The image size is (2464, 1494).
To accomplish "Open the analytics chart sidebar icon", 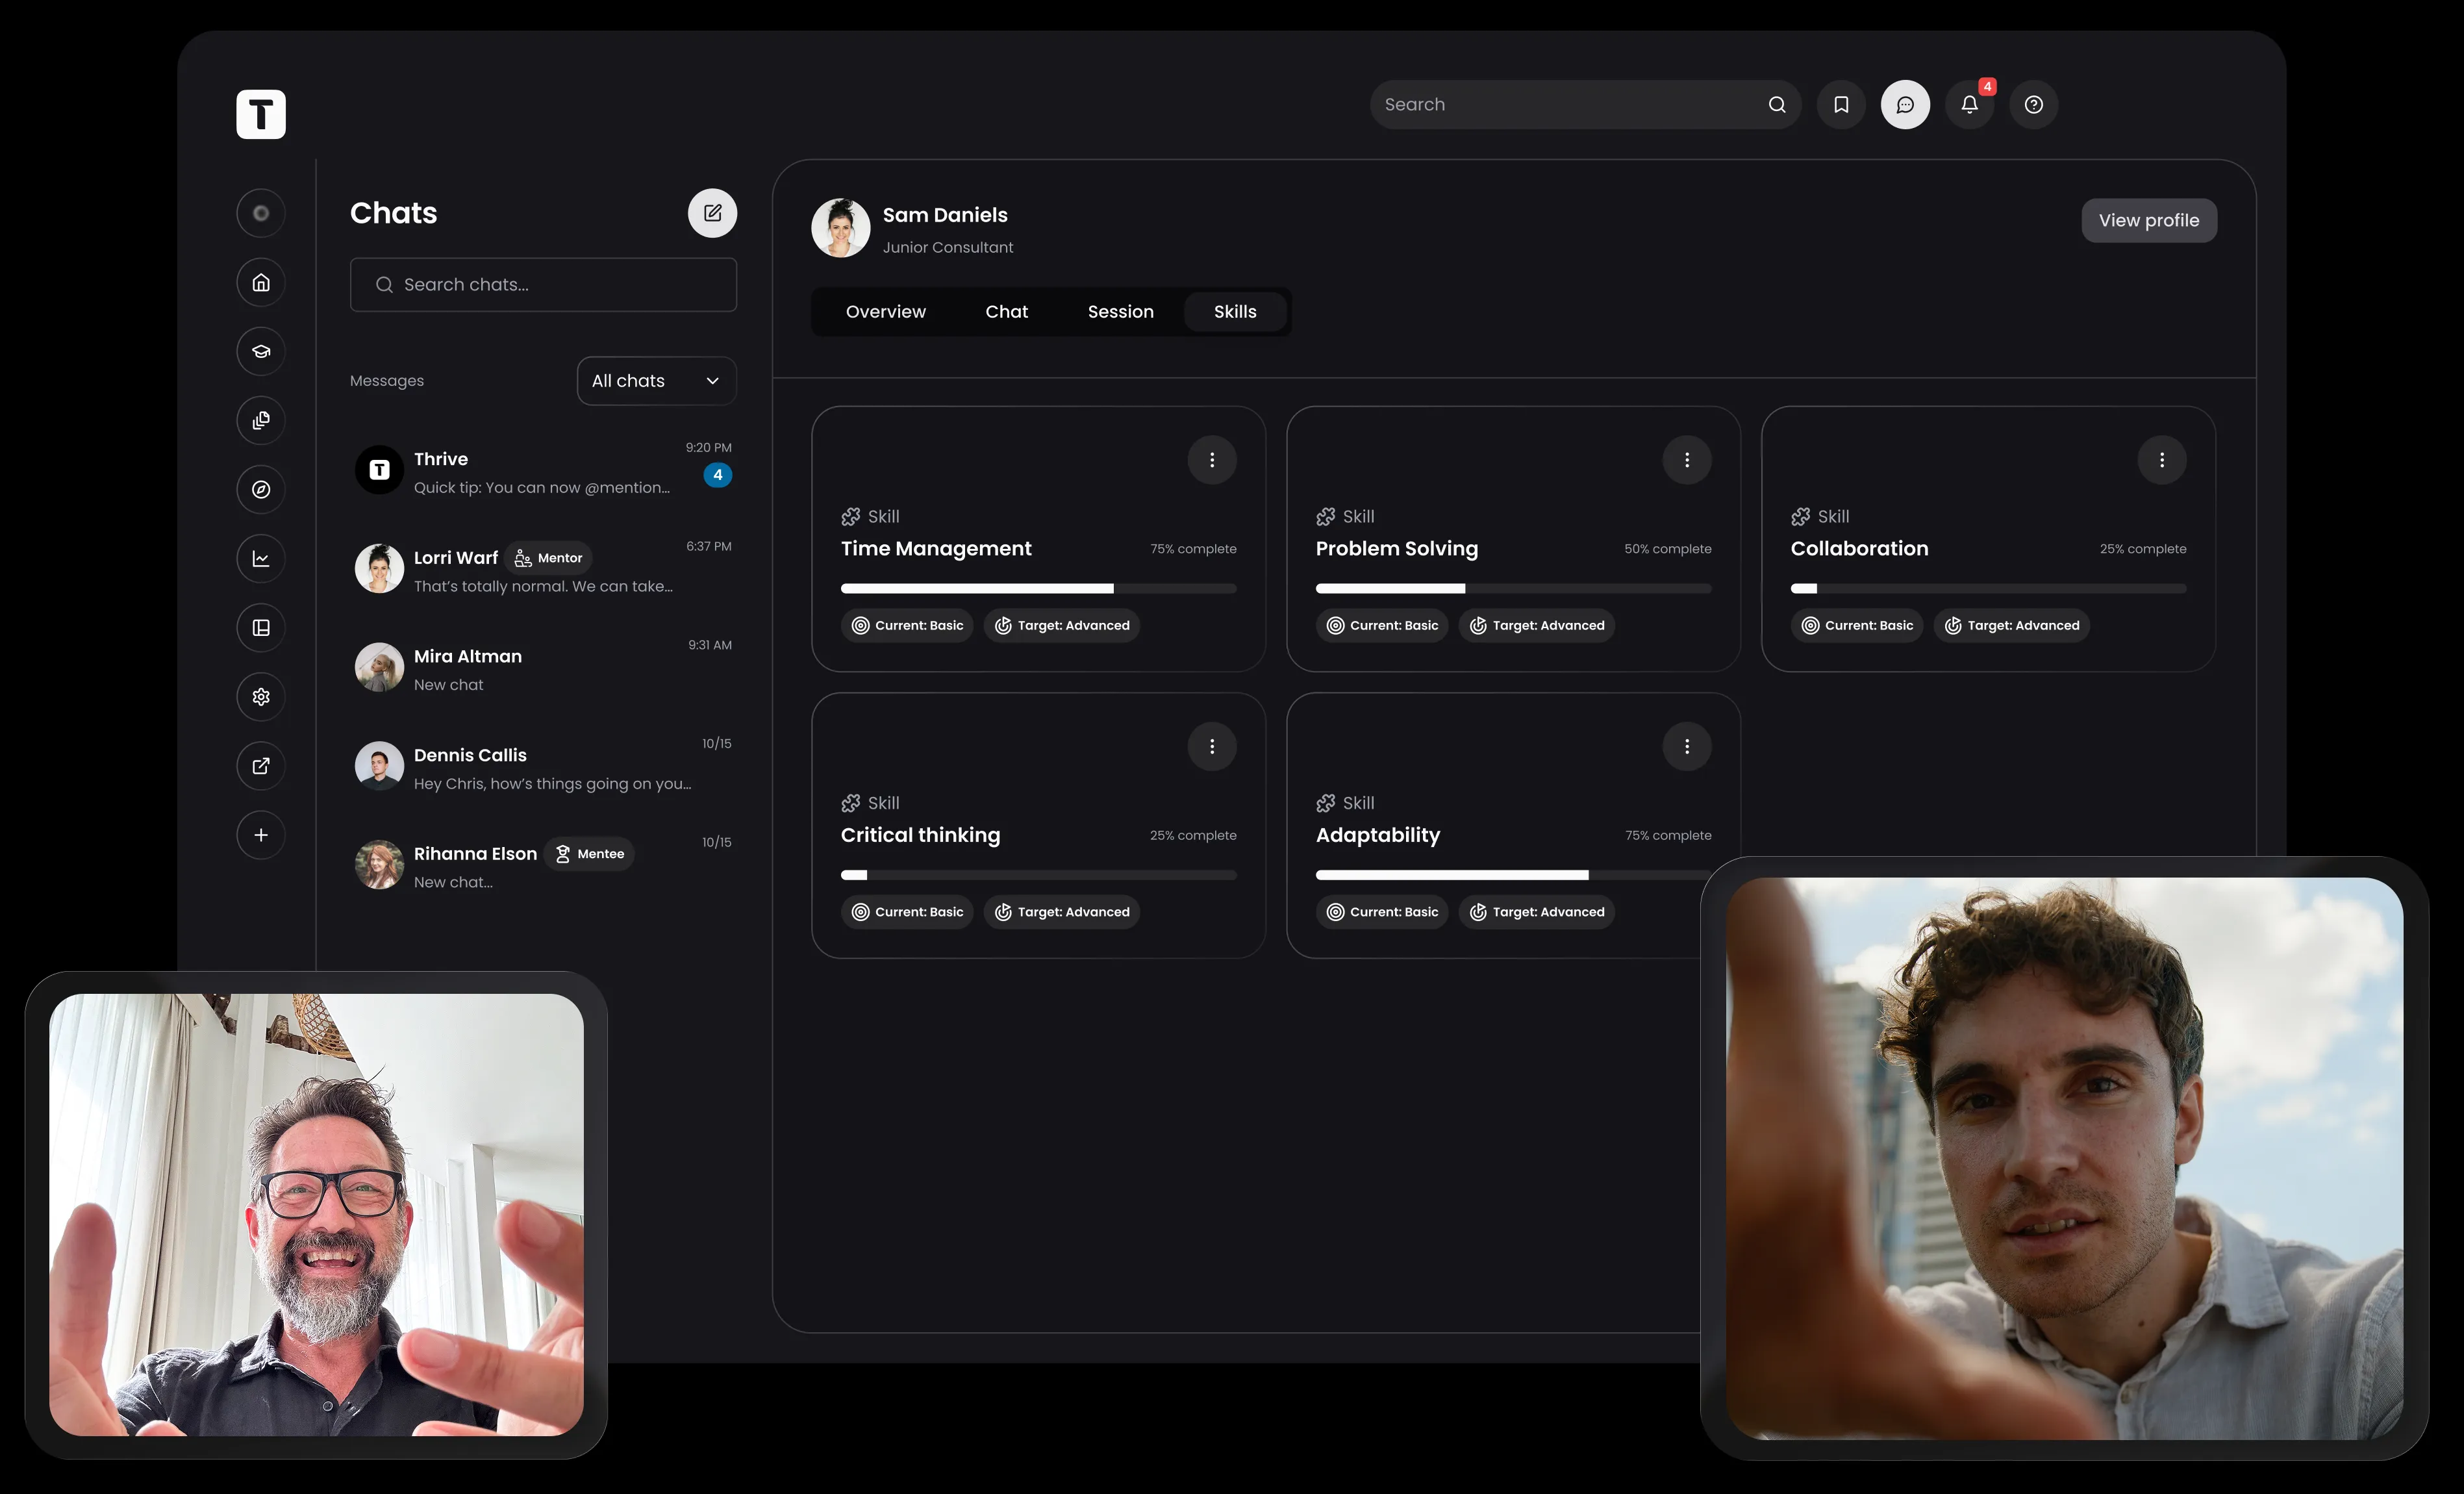I will (261, 559).
